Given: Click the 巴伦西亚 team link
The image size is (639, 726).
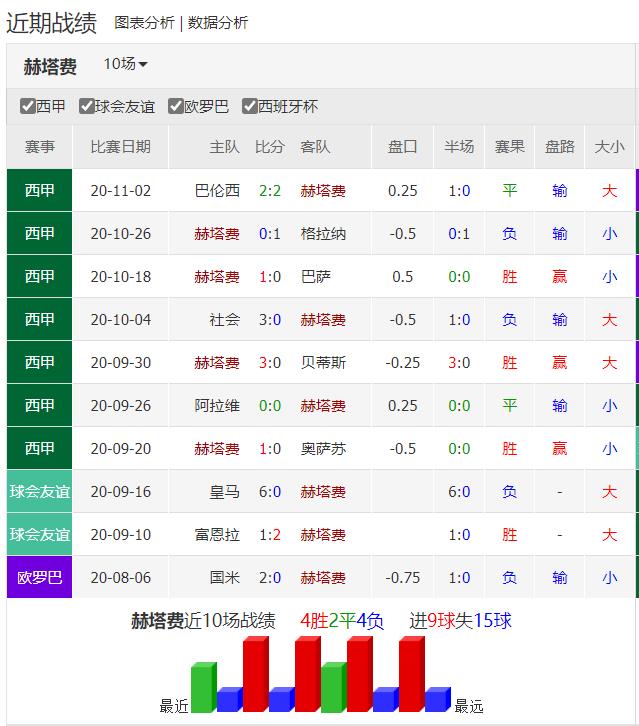Looking at the screenshot, I should point(218,190).
